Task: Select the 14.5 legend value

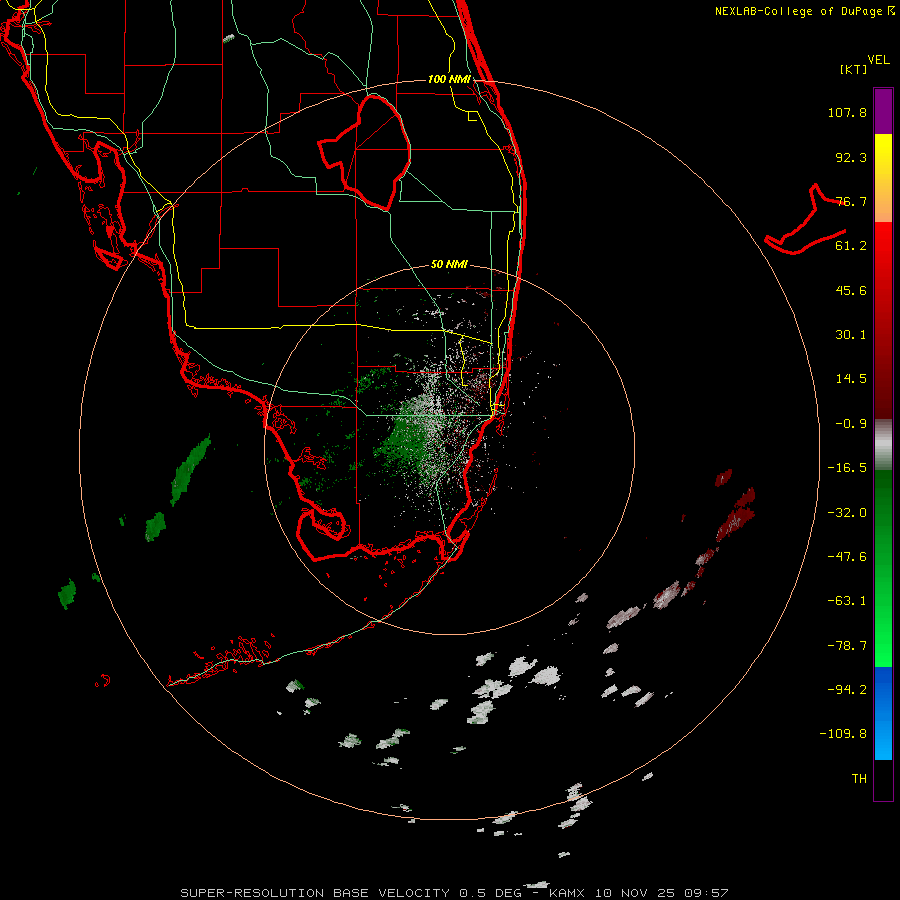Action: click(851, 379)
